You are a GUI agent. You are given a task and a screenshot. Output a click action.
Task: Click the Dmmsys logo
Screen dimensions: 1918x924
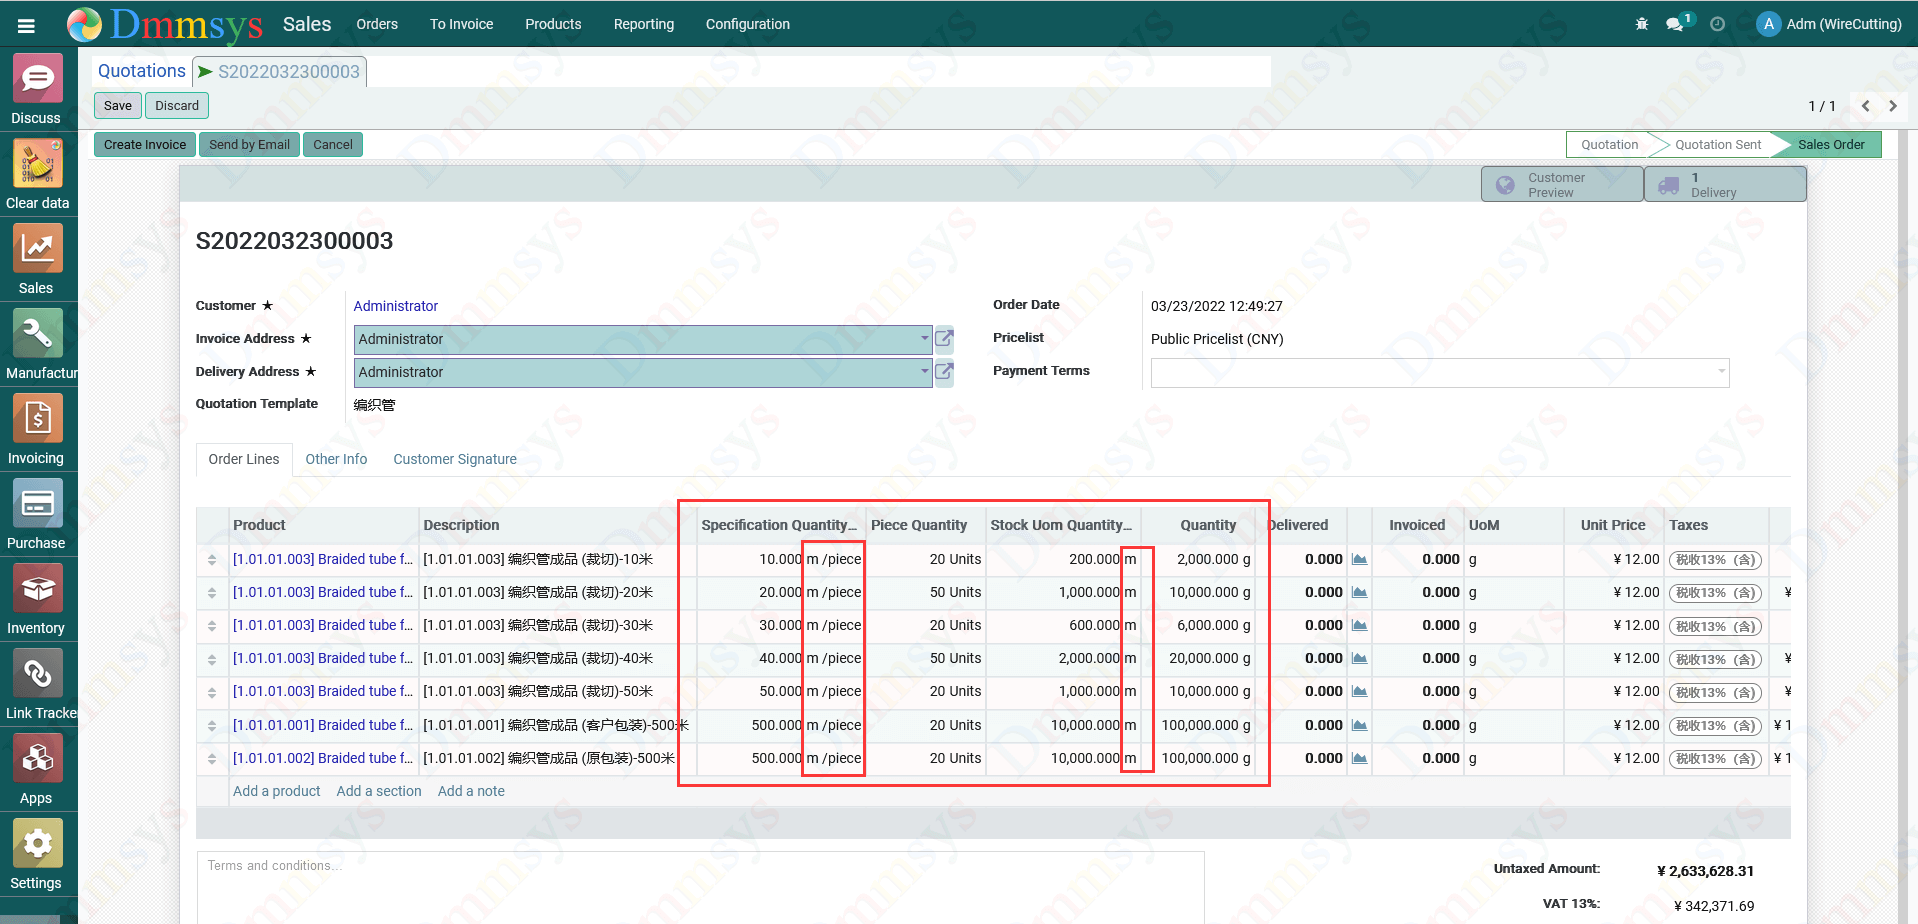[165, 24]
